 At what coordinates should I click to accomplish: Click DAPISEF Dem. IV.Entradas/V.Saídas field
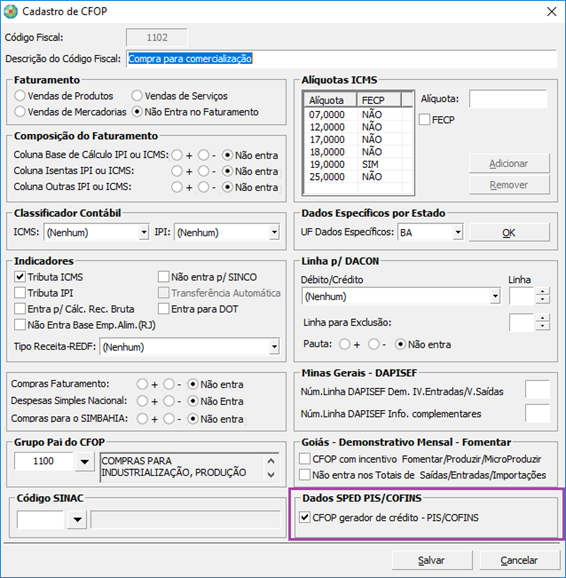(x=537, y=390)
